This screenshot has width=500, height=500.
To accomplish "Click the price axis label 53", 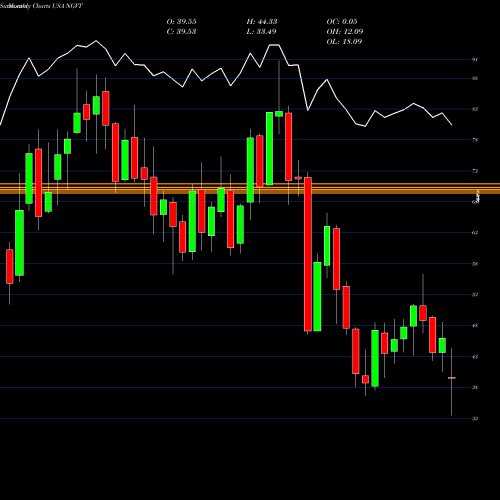I will click(475, 295).
